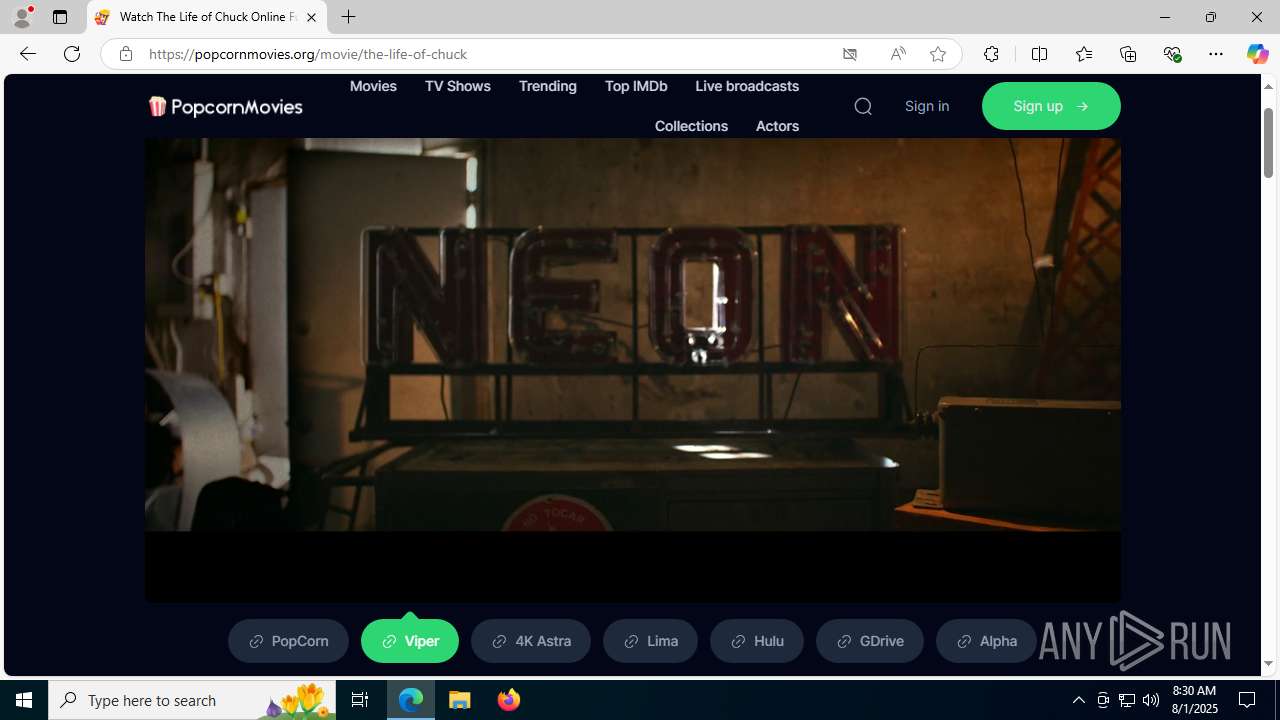Open volume control in tray
This screenshot has height=720, width=1280.
[1151, 700]
